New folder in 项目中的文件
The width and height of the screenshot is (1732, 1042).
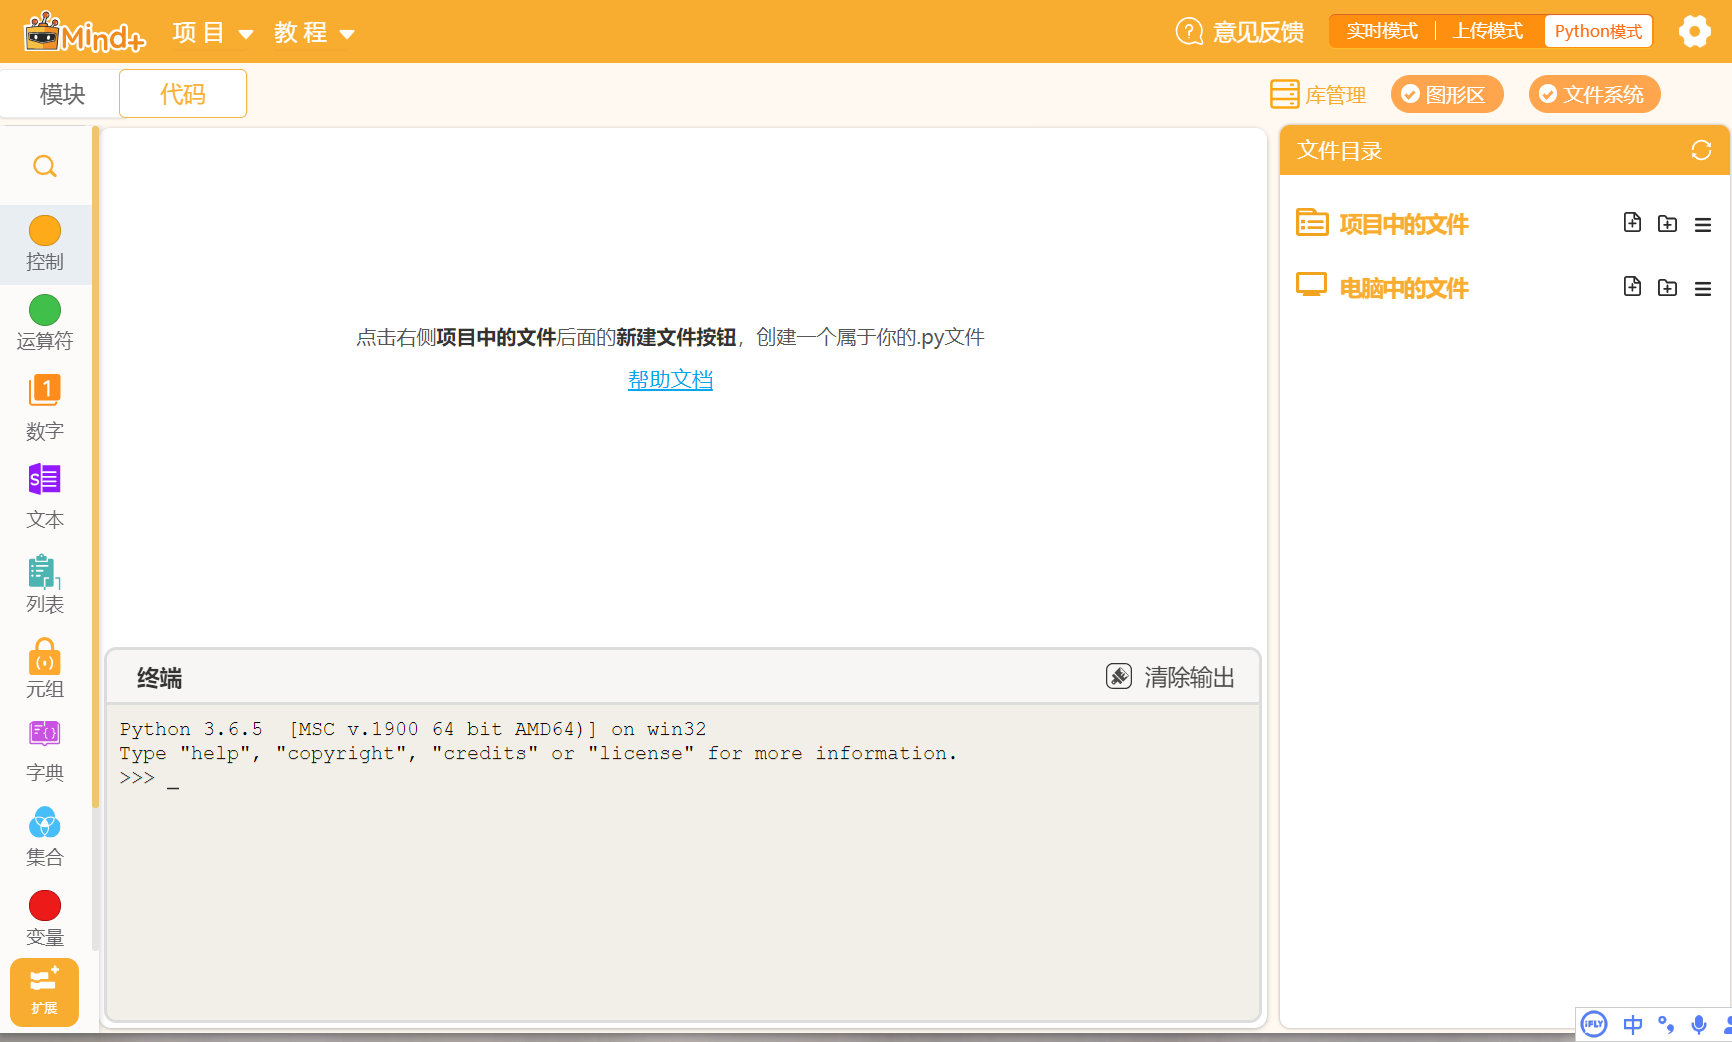point(1667,224)
